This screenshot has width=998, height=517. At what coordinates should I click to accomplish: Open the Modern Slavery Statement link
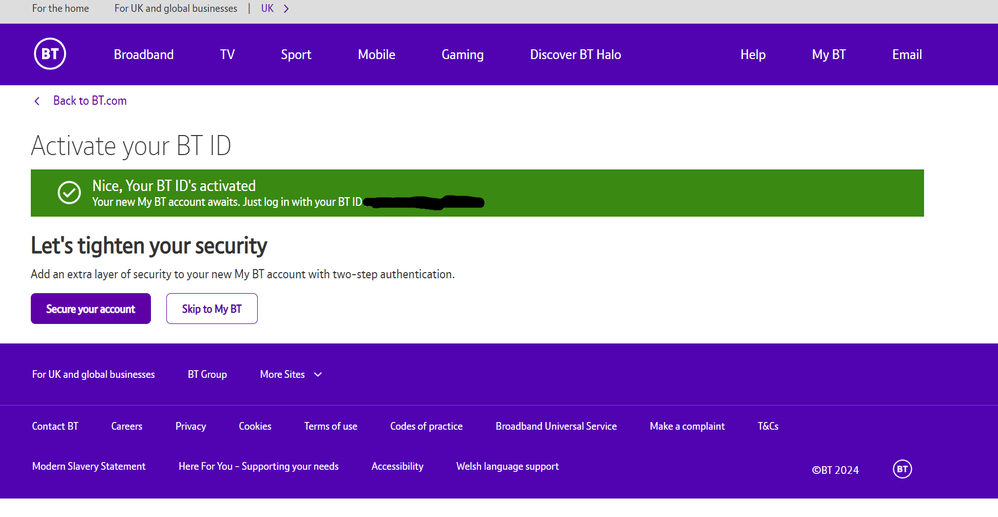coord(89,467)
